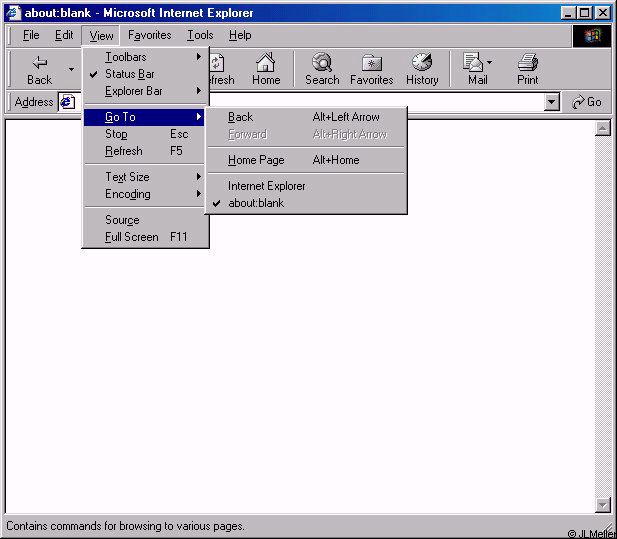Select Home Page from Go To submenu
Screen dimensions: 617x539
point(256,160)
